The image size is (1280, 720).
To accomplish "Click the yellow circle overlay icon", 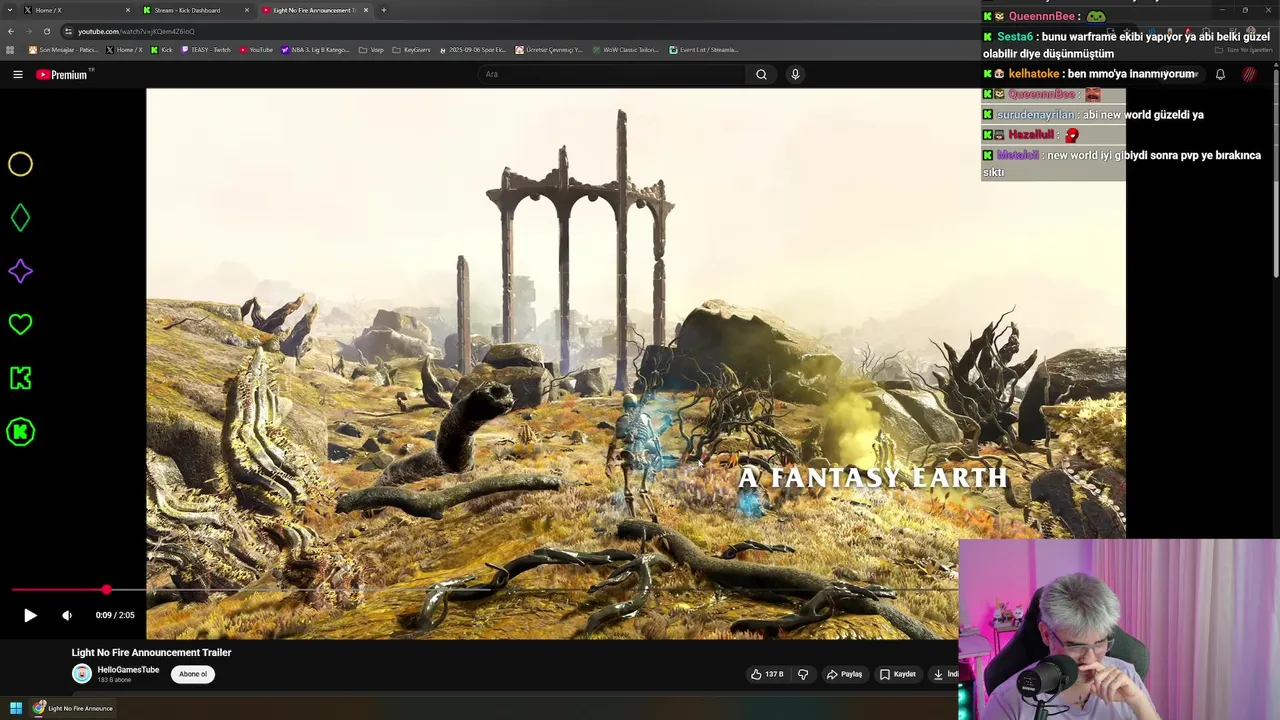I will [20, 164].
